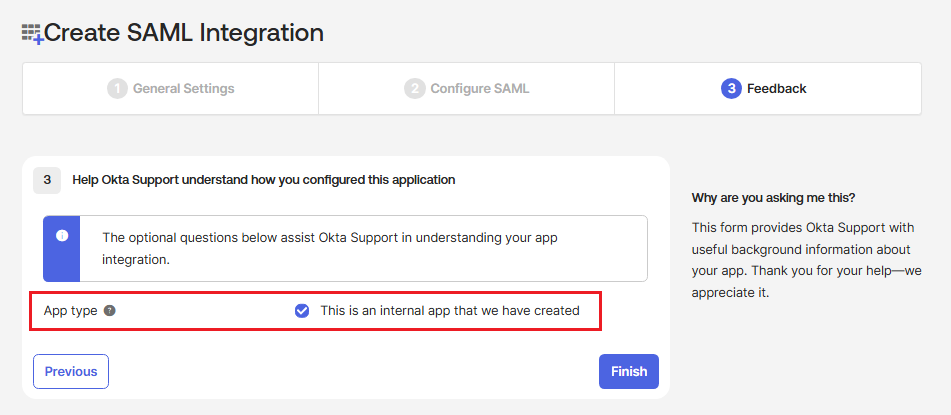Click the blue info icon in the notice box
Image resolution: width=951 pixels, height=415 pixels.
click(x=61, y=236)
